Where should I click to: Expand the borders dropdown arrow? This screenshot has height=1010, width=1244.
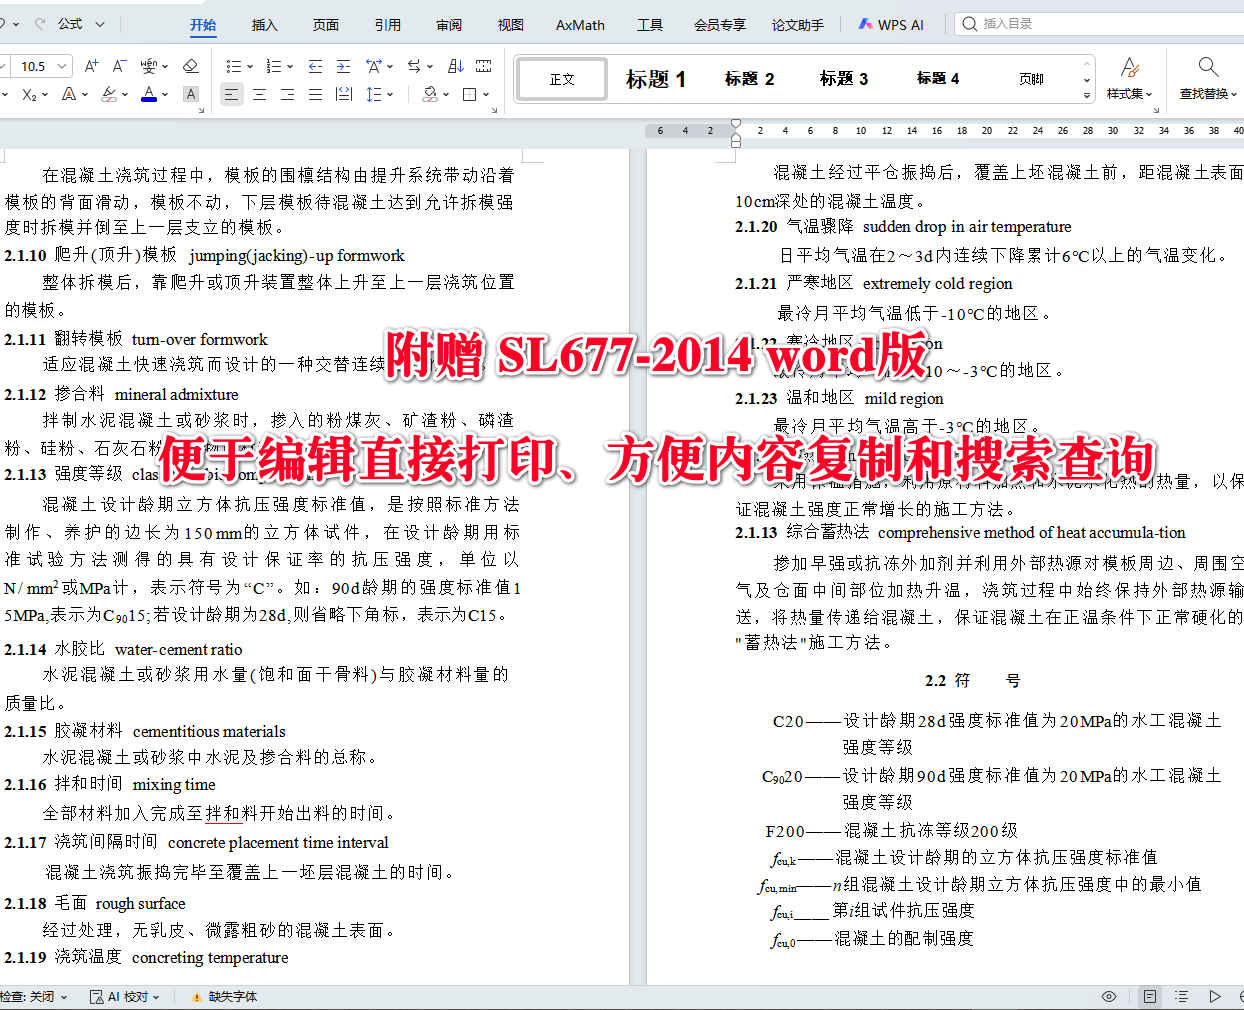pos(486,95)
